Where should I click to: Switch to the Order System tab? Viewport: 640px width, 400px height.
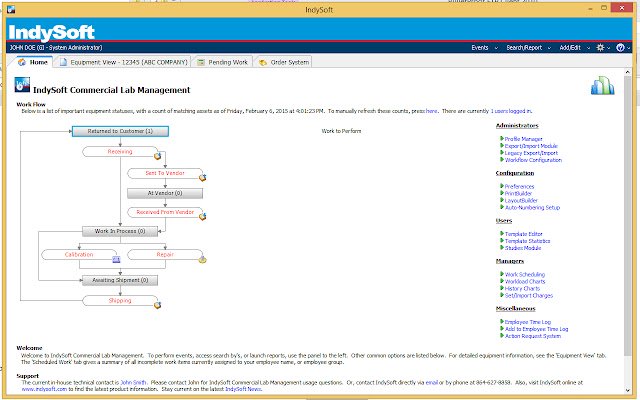pos(284,62)
